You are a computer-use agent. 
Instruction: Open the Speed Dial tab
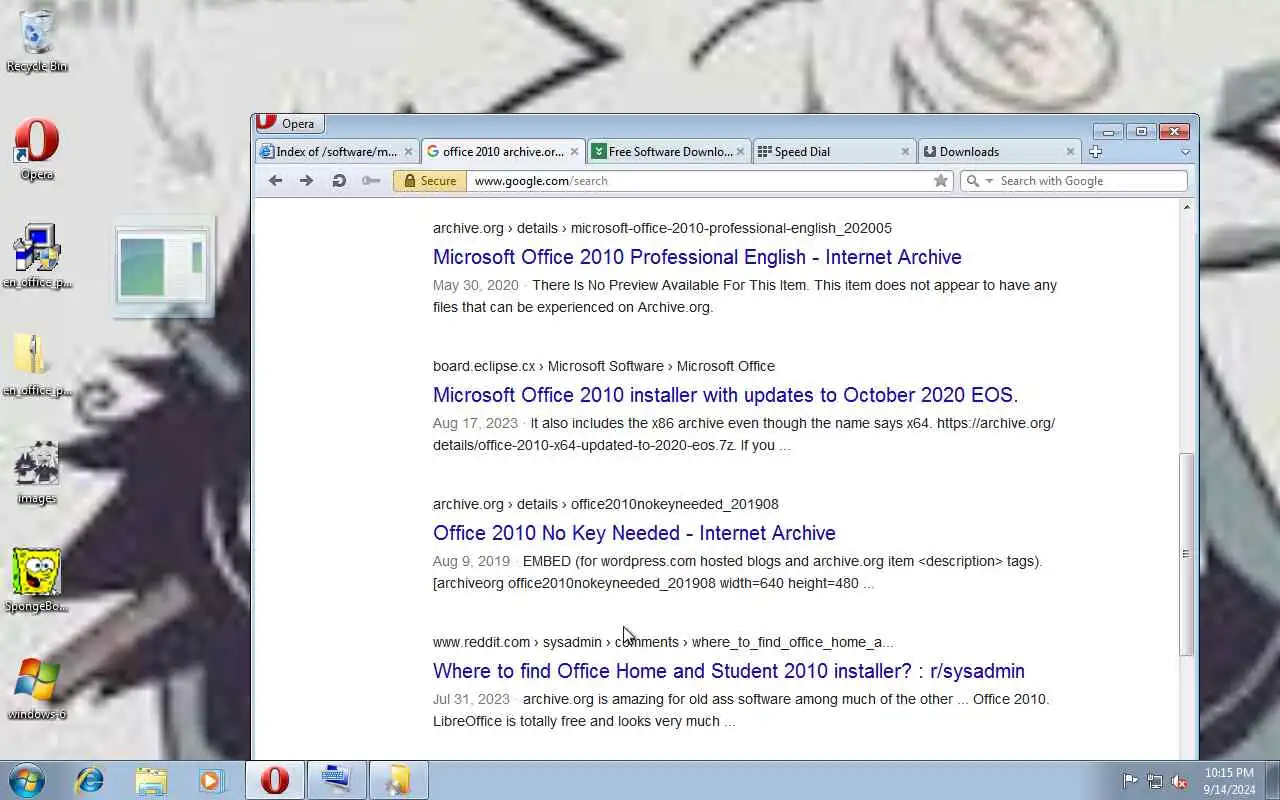coord(834,152)
